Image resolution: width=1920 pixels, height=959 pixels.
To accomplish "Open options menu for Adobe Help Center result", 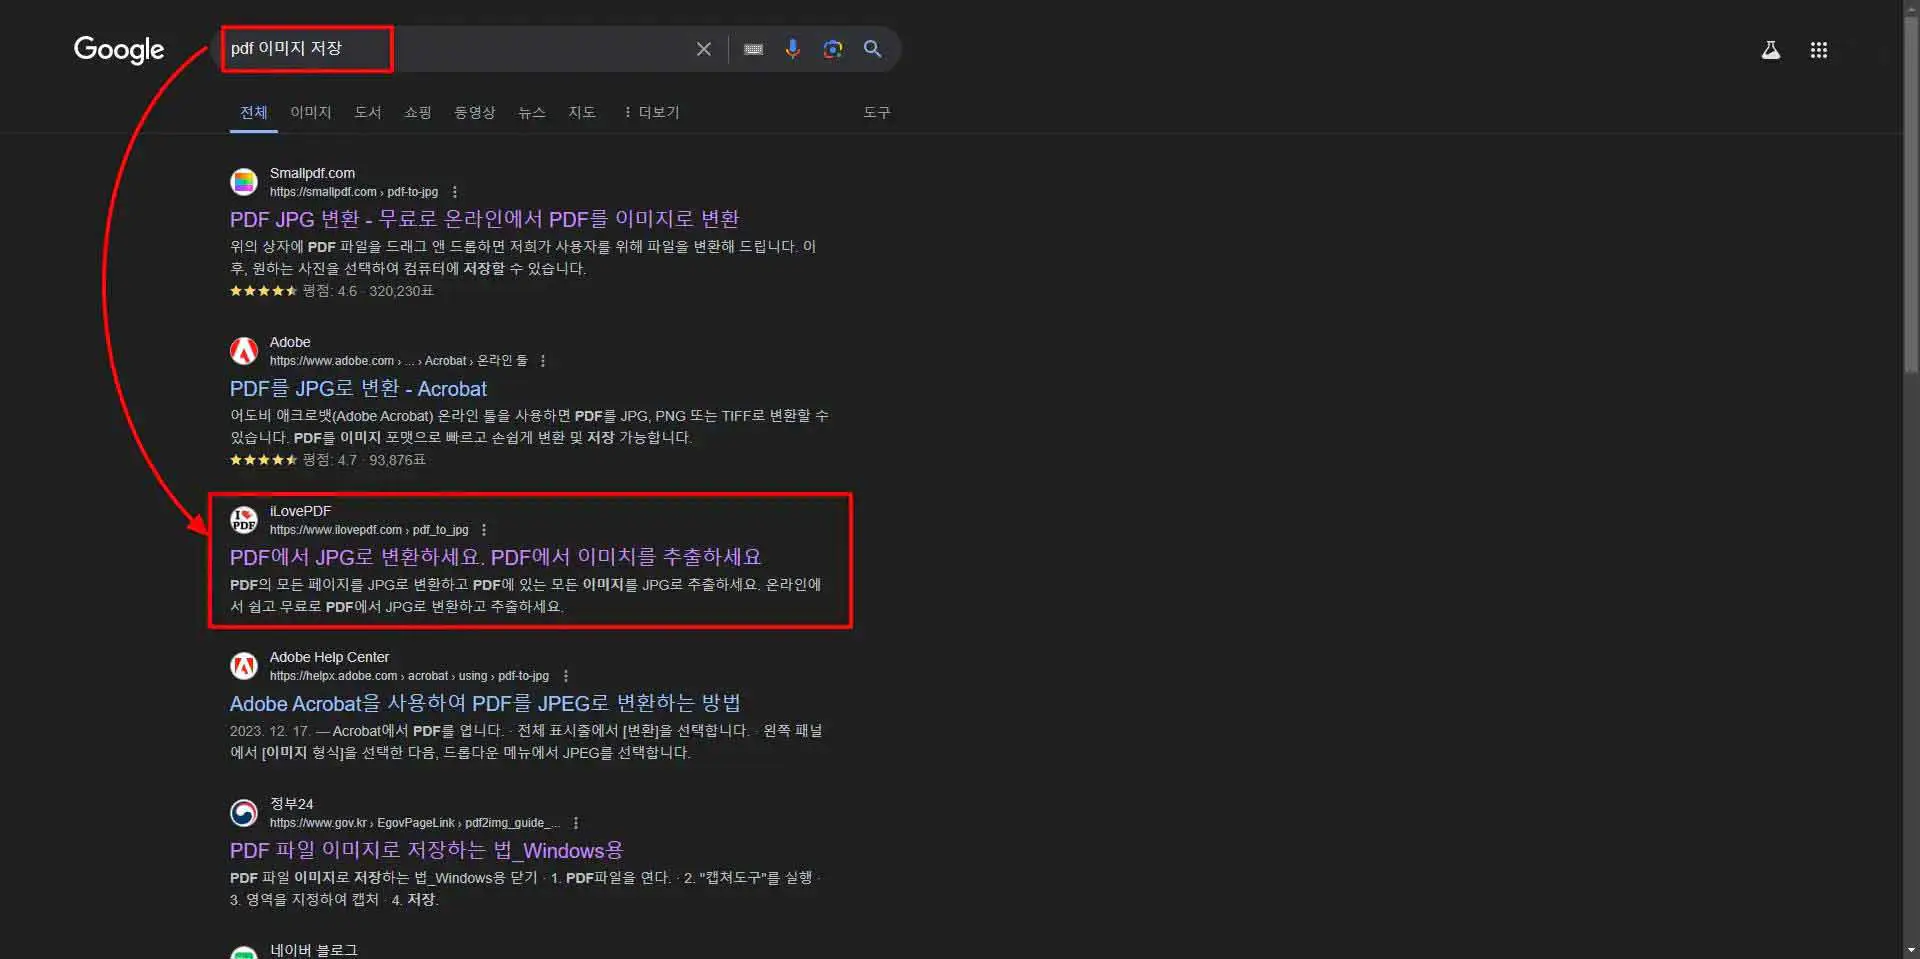I will pyautogui.click(x=566, y=676).
